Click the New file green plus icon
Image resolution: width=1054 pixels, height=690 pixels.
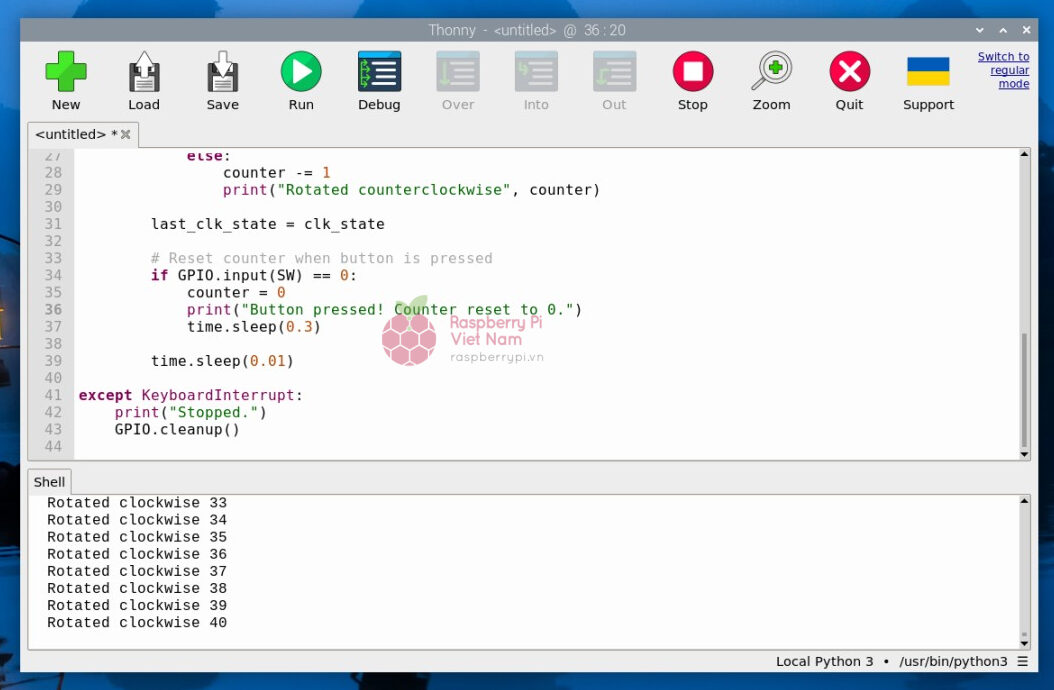coord(66,73)
